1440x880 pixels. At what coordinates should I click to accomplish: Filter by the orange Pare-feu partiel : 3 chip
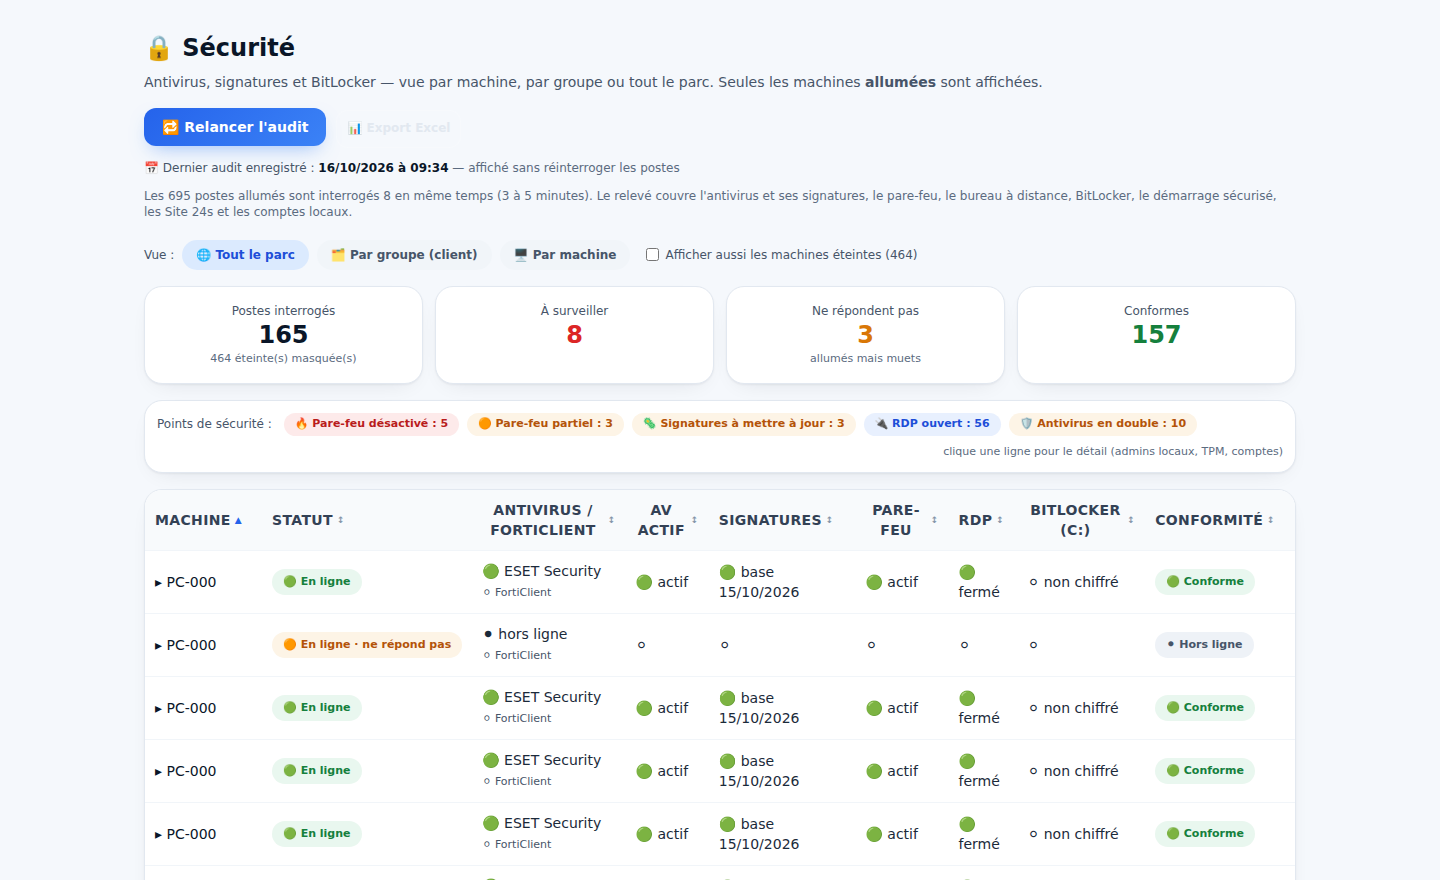[546, 424]
